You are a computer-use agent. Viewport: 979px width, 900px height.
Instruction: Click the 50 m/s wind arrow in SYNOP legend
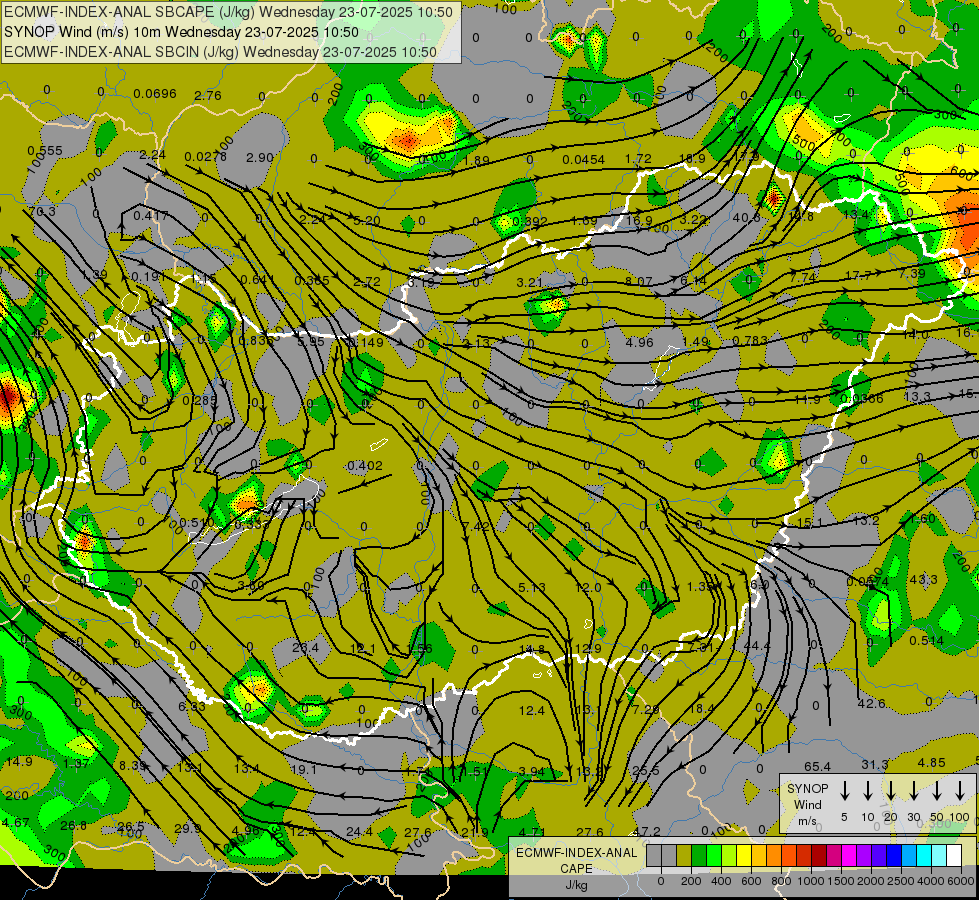937,791
